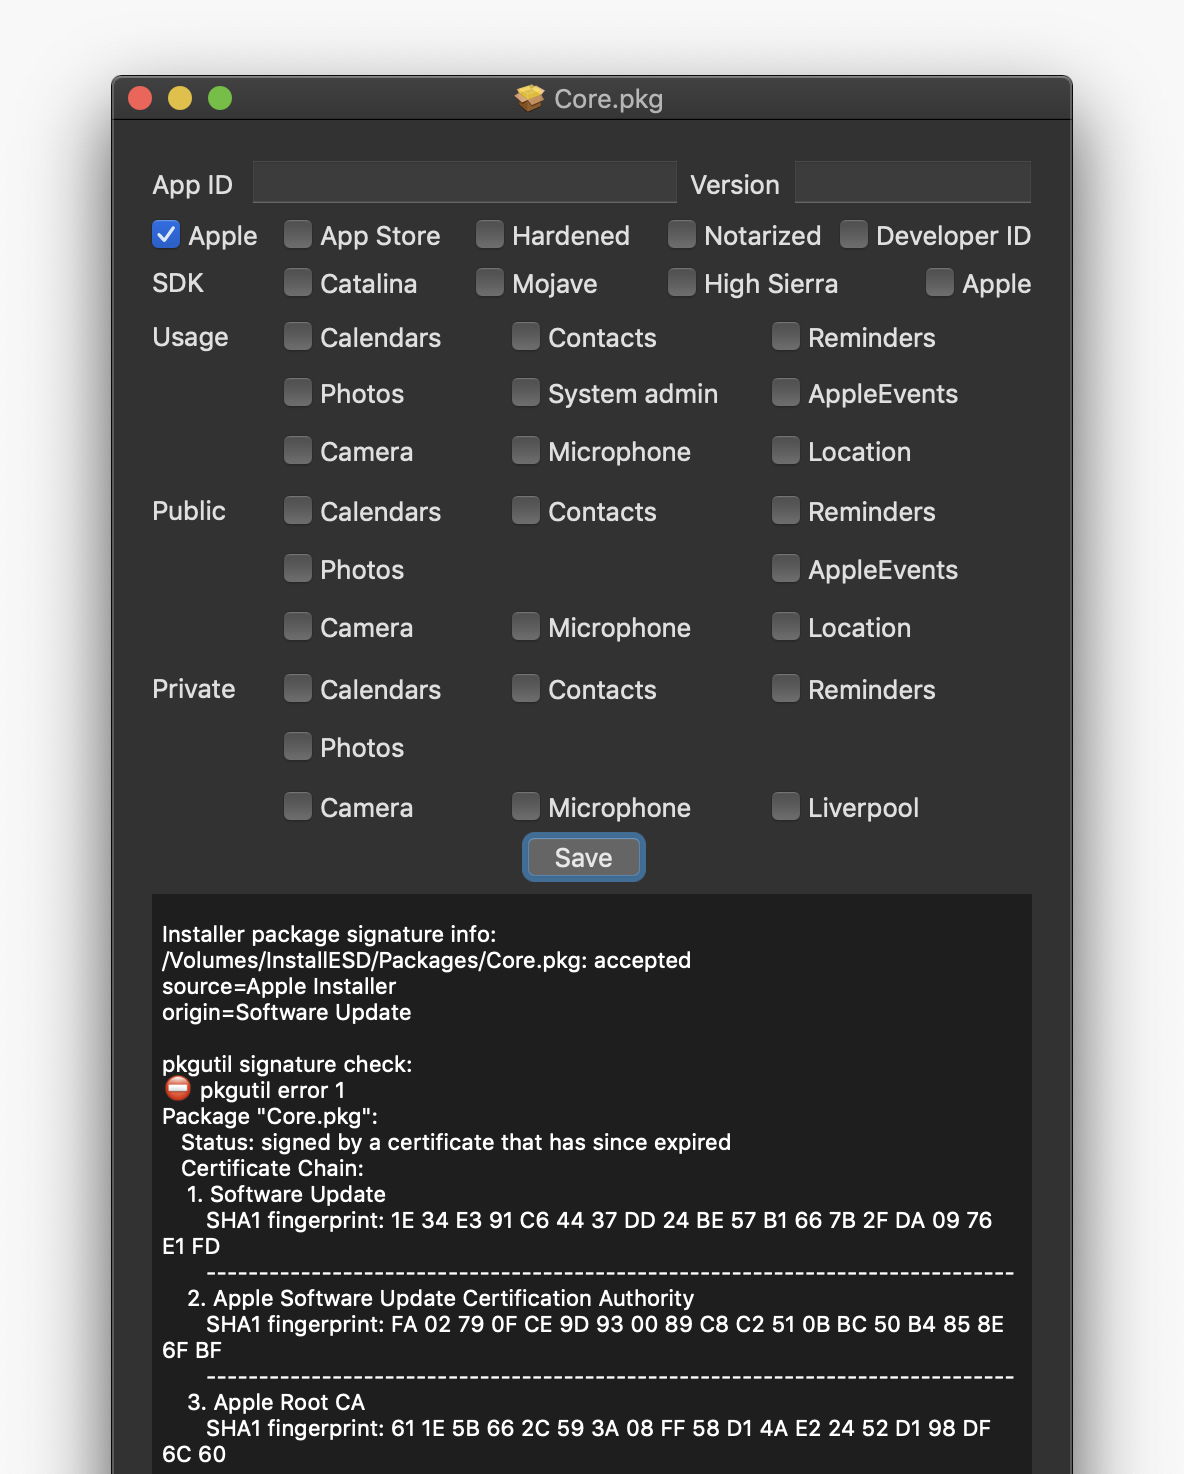Toggle the Liverpool checkbox

click(x=786, y=807)
